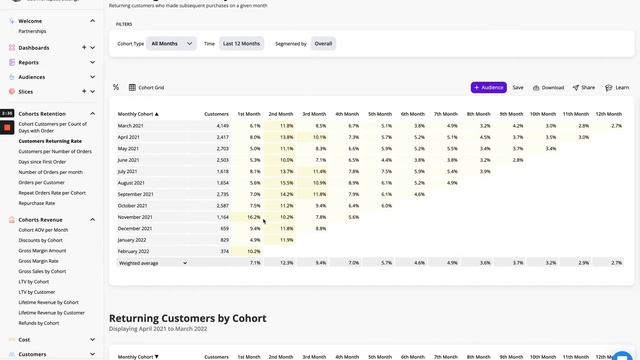
Task: Open Cohort AOV per Month report
Action: [43, 230]
